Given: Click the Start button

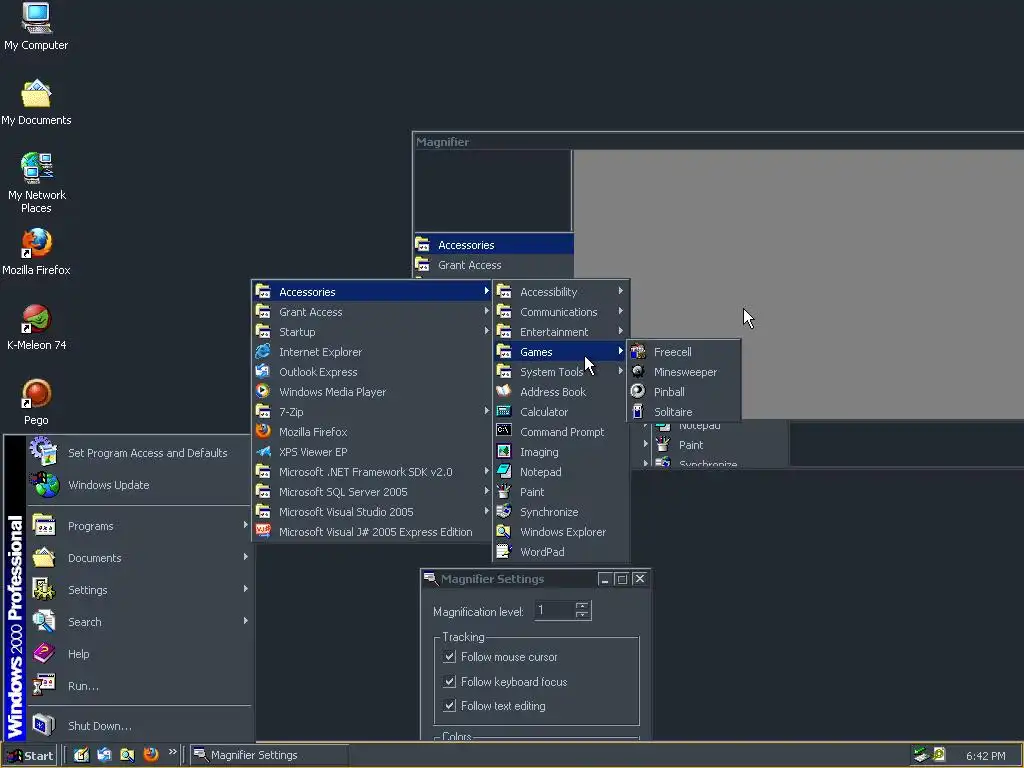Looking at the screenshot, I should click(x=30, y=756).
